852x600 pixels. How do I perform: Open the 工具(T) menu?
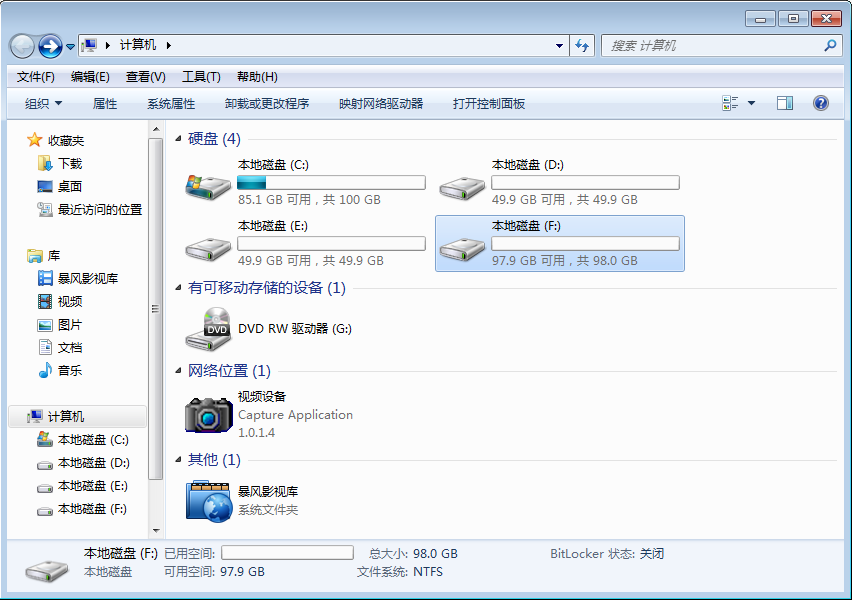[x=201, y=77]
